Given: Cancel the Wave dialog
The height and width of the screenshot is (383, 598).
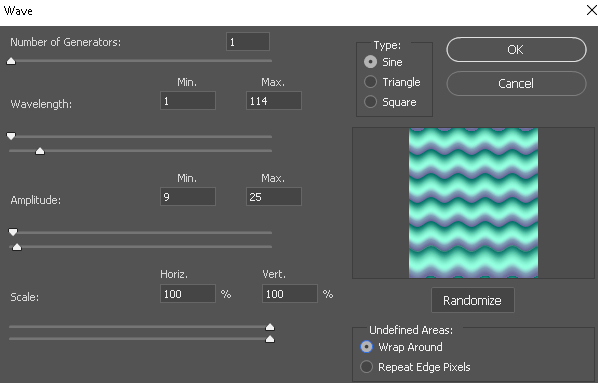Looking at the screenshot, I should pyautogui.click(x=516, y=84).
